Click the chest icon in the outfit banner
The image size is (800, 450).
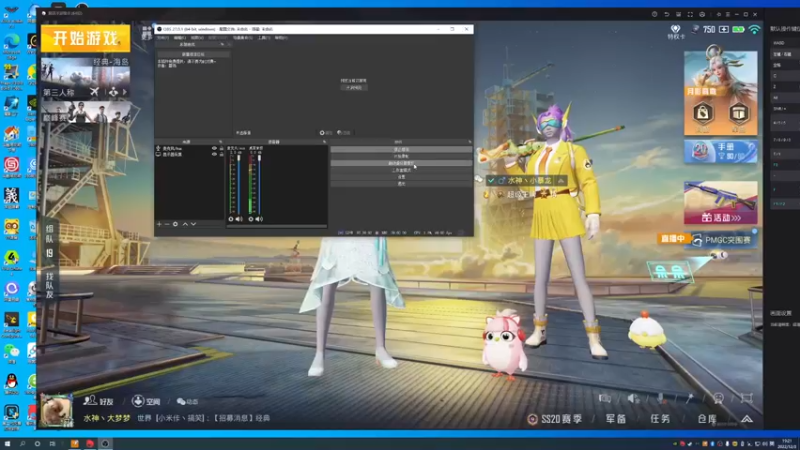pyautogui.click(x=739, y=113)
